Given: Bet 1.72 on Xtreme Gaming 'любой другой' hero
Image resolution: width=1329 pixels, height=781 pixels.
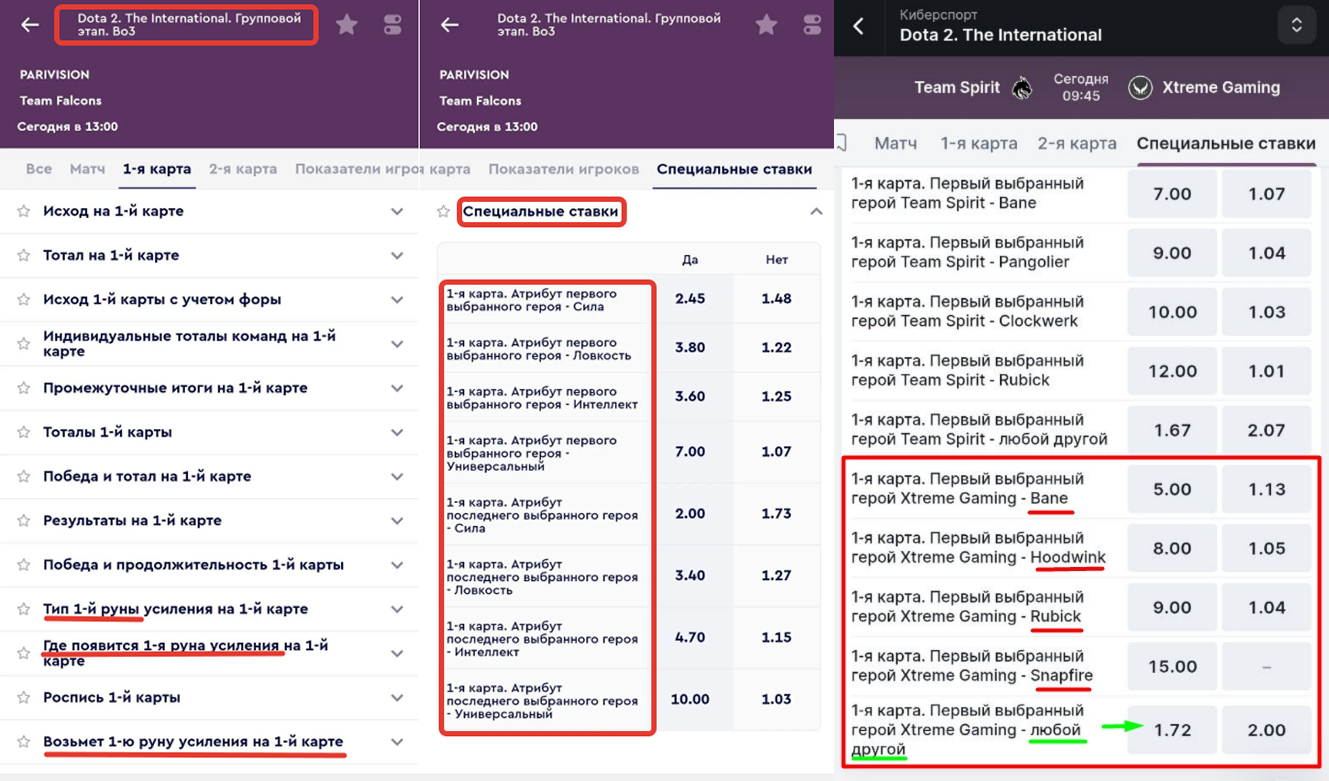Looking at the screenshot, I should (1172, 730).
